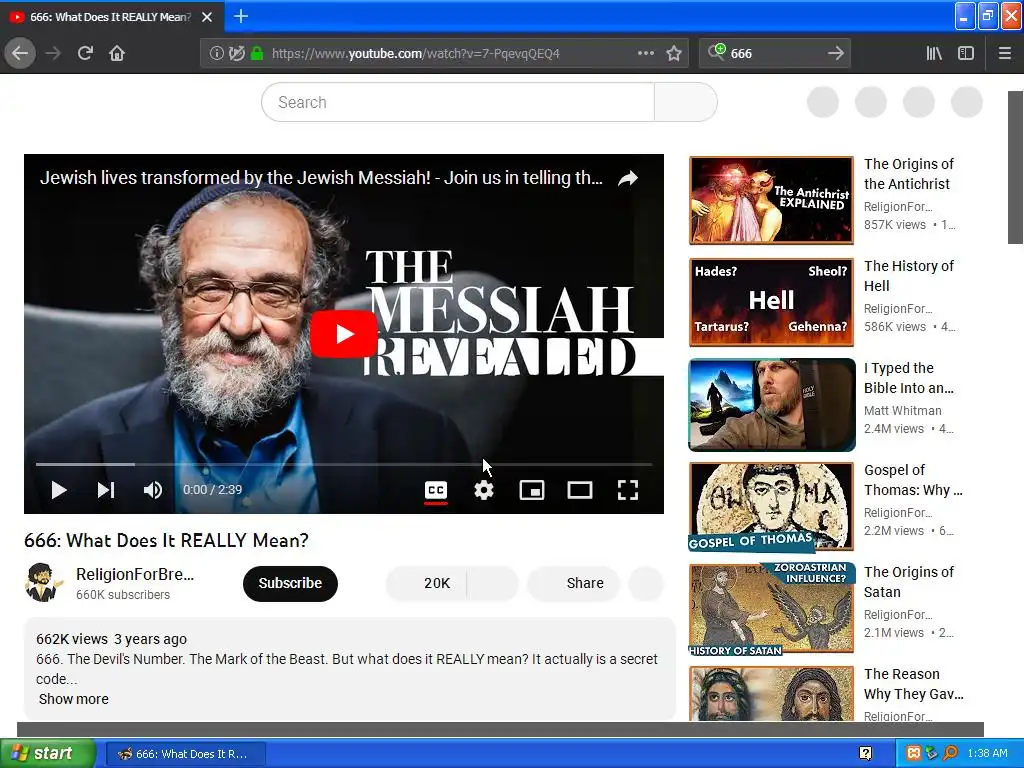Screen dimensions: 1024x768
Task: Toggle closed captions CC button
Action: (436, 490)
